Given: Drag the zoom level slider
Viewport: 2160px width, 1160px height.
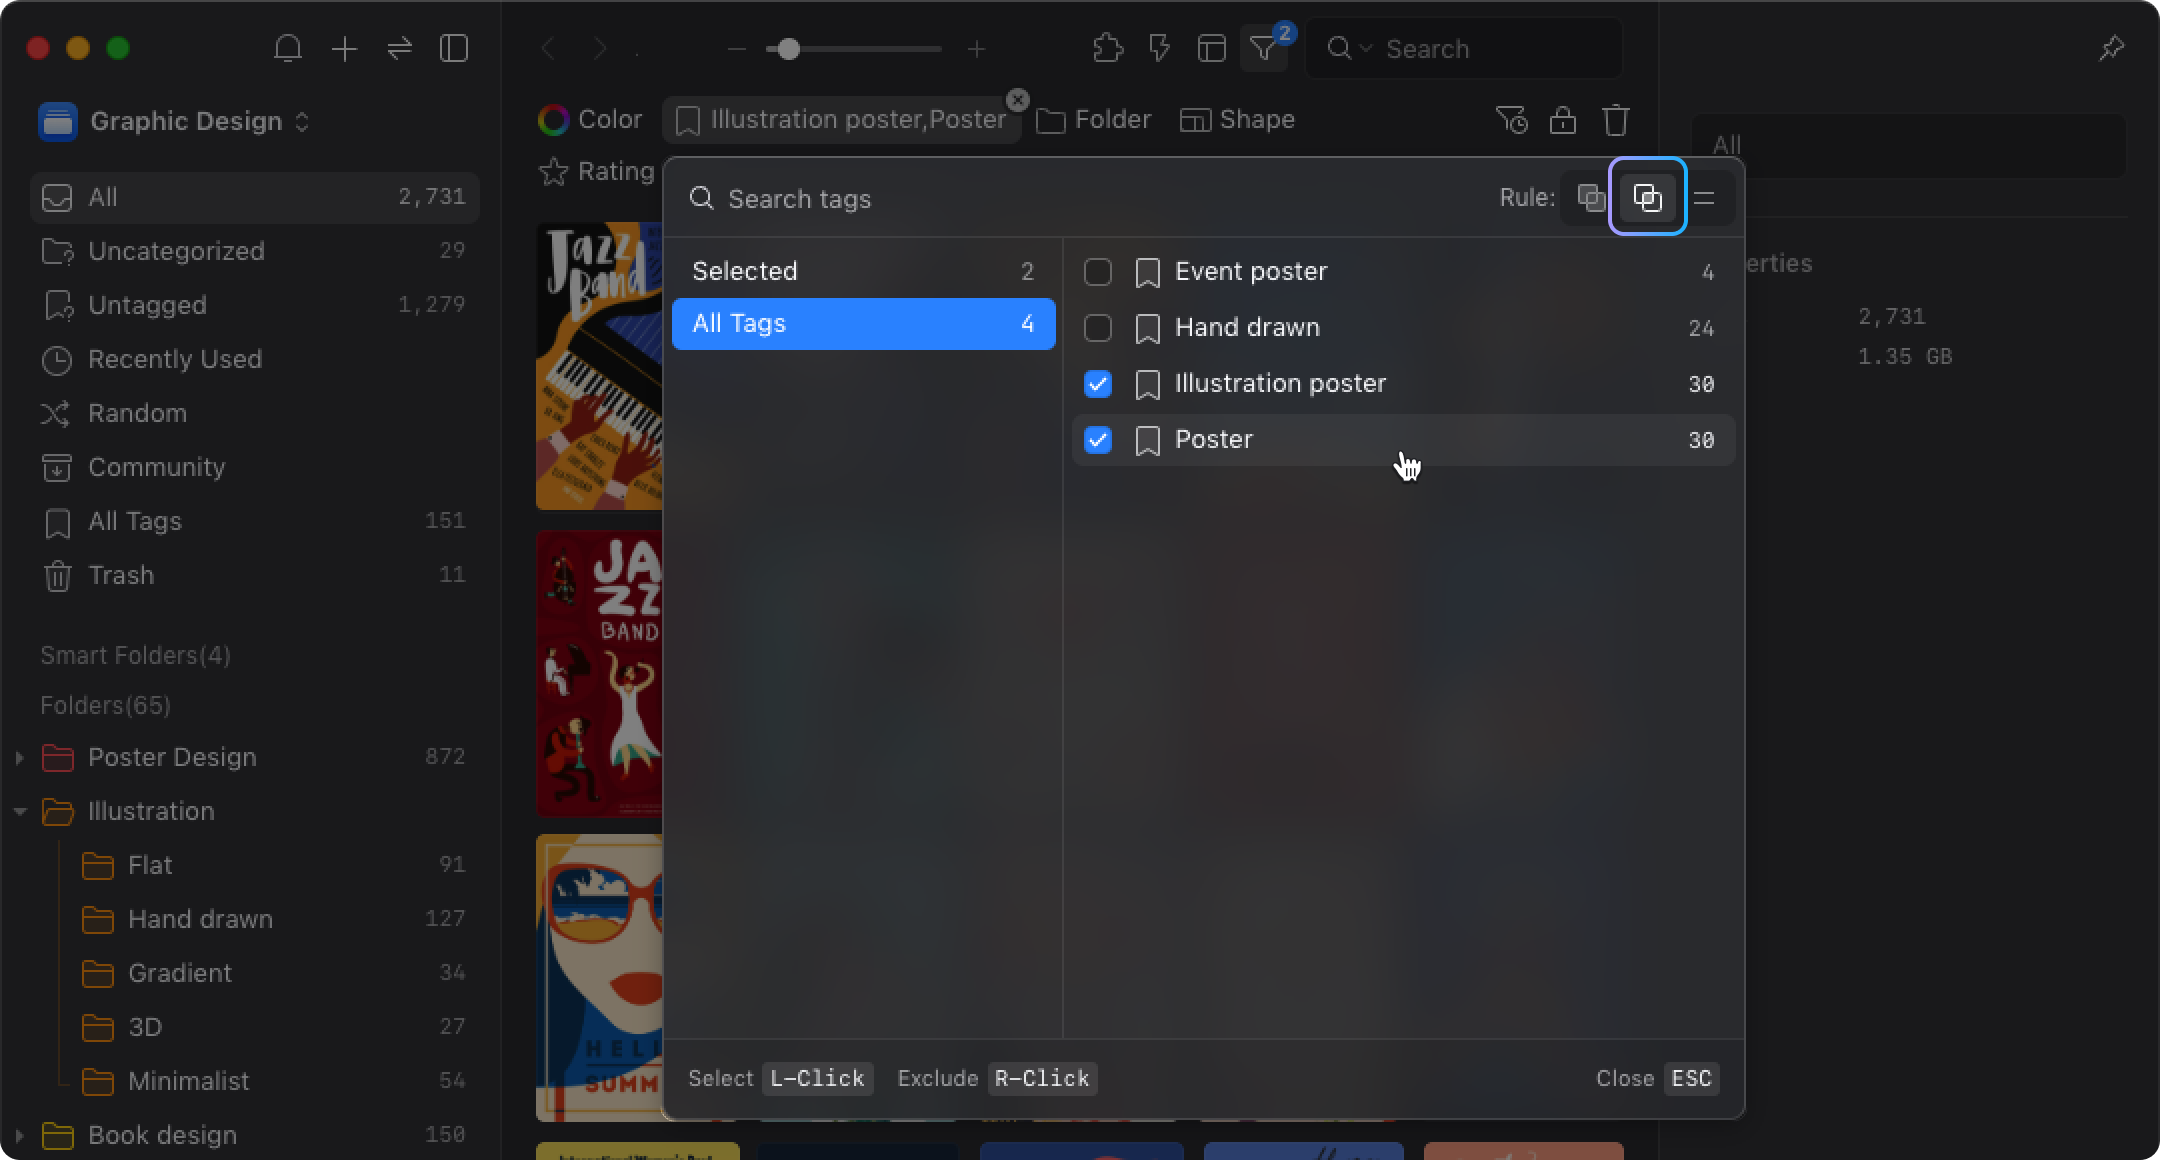Looking at the screenshot, I should (x=789, y=49).
